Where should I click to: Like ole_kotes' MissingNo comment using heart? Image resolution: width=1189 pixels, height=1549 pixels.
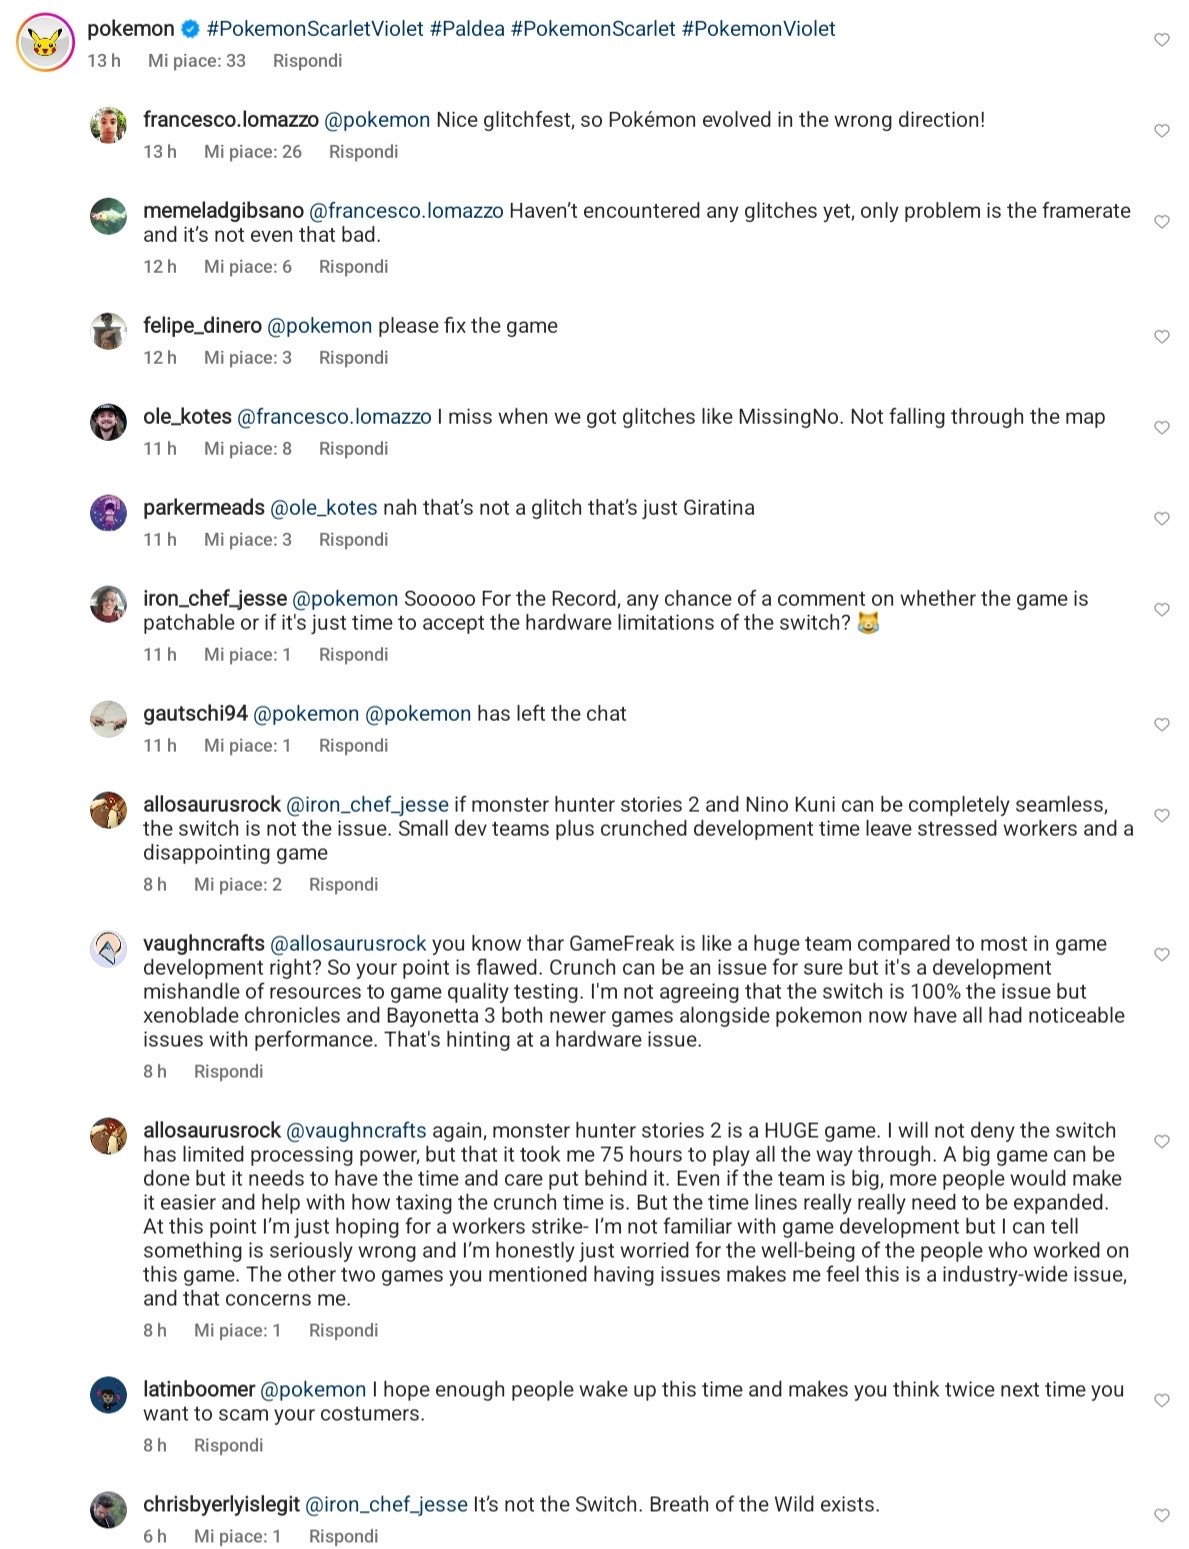coord(1161,428)
